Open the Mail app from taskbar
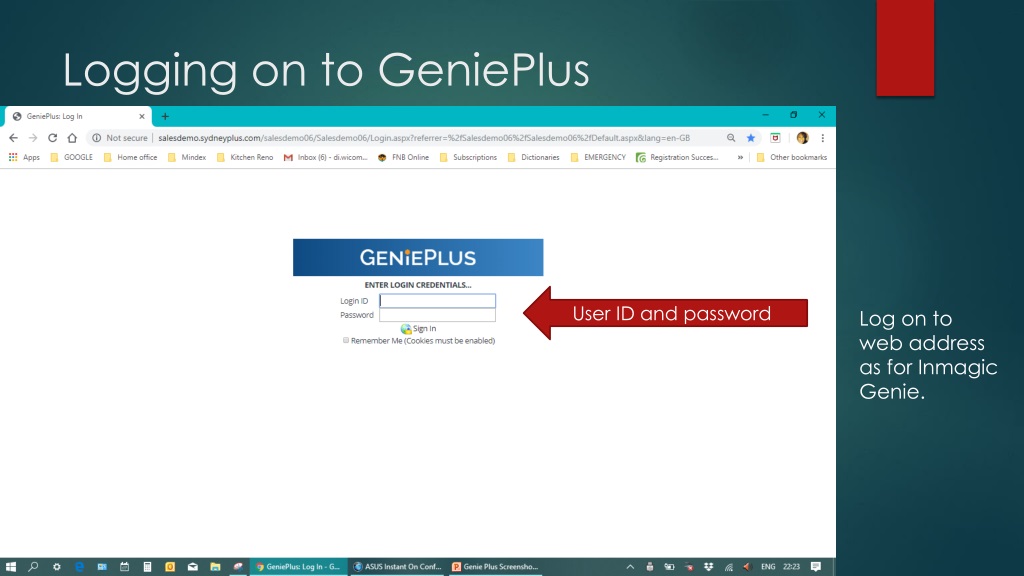 193,567
